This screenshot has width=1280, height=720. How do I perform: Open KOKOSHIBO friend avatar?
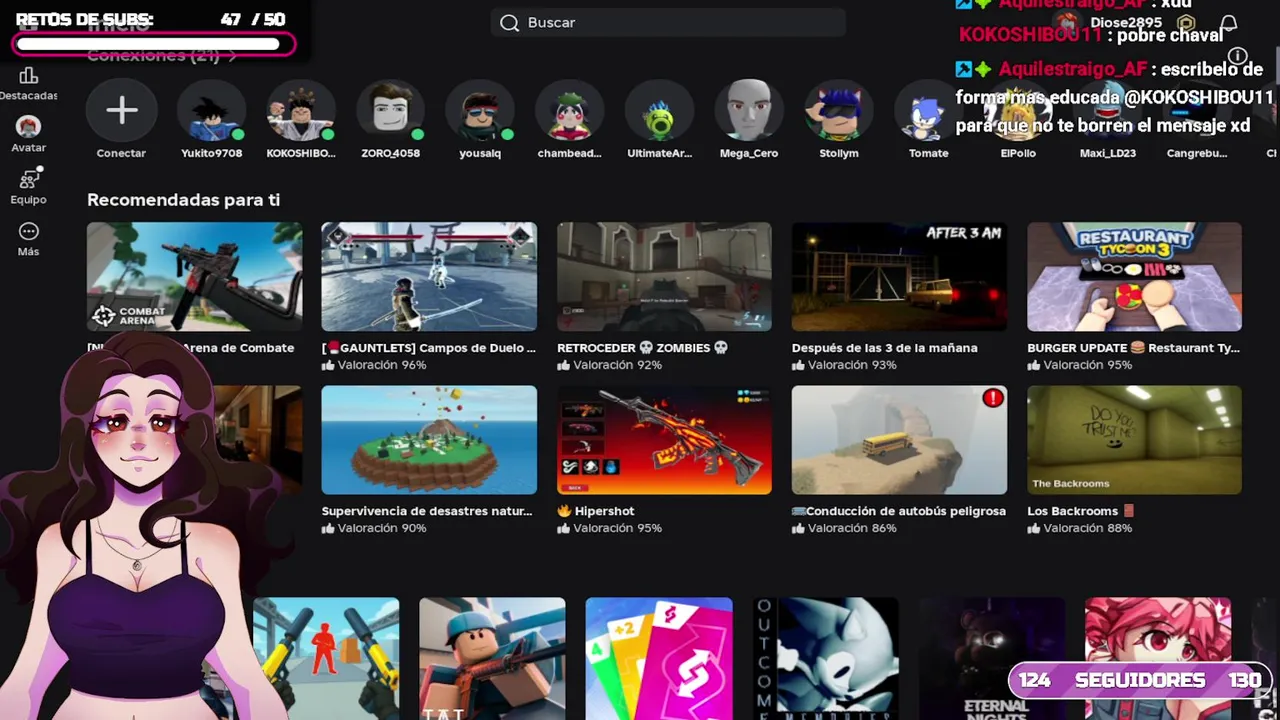(301, 110)
